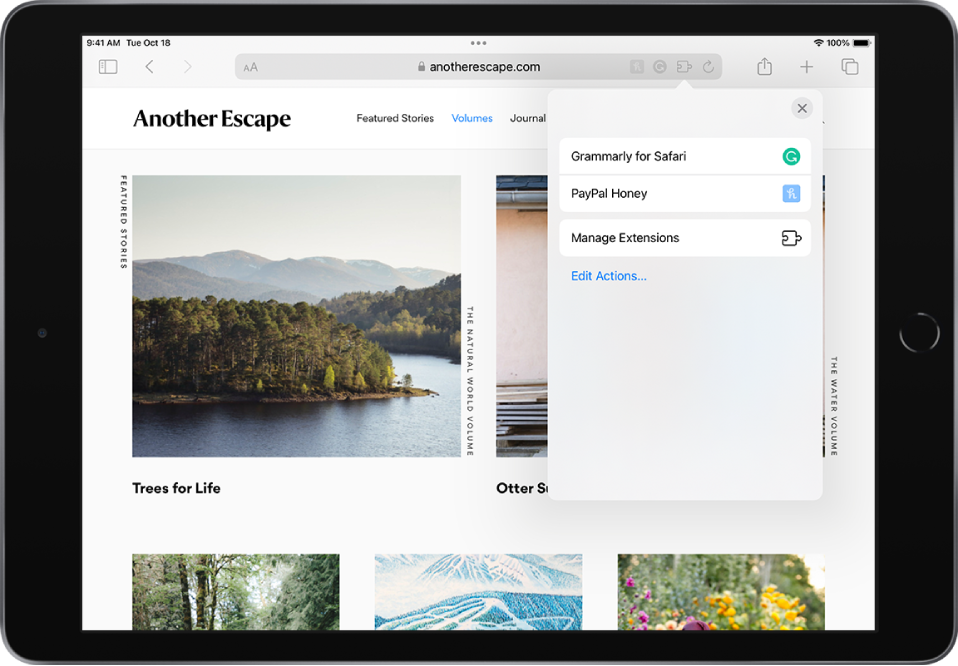Tap the 9:41 AM clock
The image size is (958, 666).
click(103, 43)
